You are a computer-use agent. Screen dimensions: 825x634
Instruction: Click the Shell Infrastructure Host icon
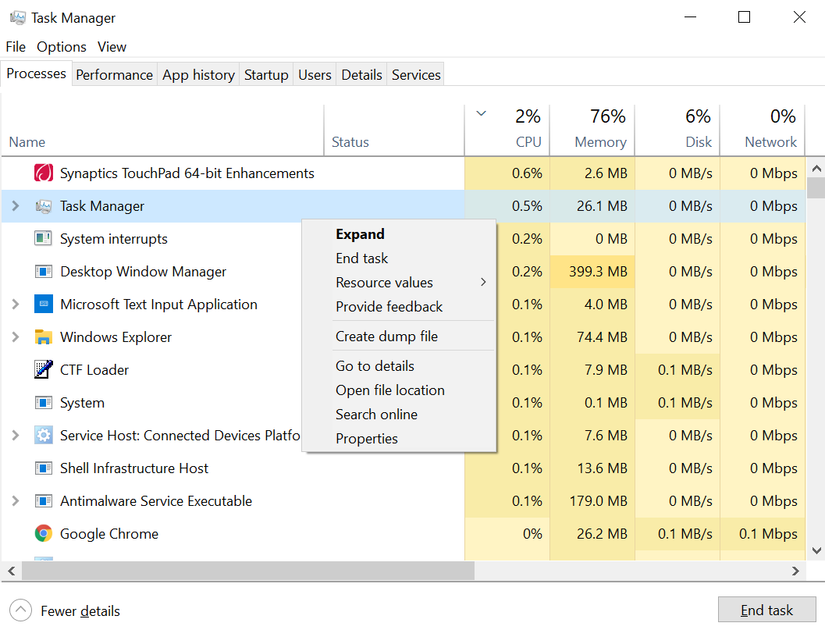42,468
